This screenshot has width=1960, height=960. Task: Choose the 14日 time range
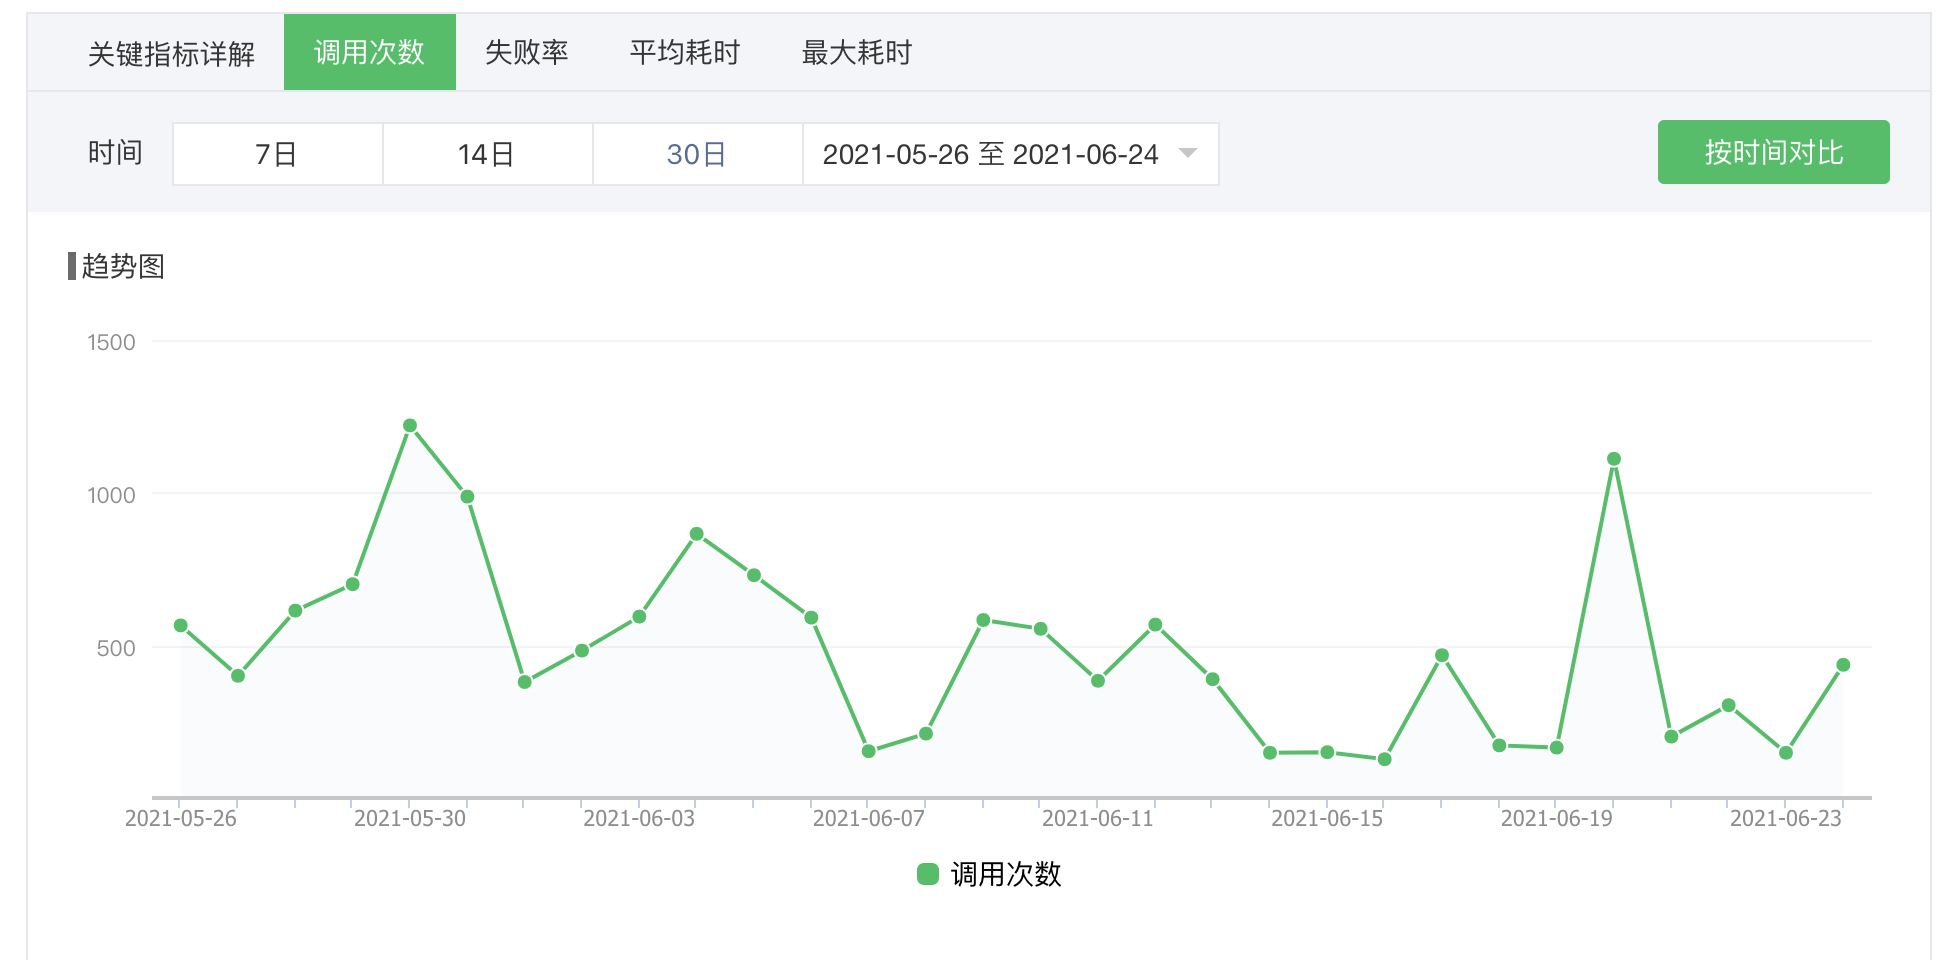[x=487, y=154]
